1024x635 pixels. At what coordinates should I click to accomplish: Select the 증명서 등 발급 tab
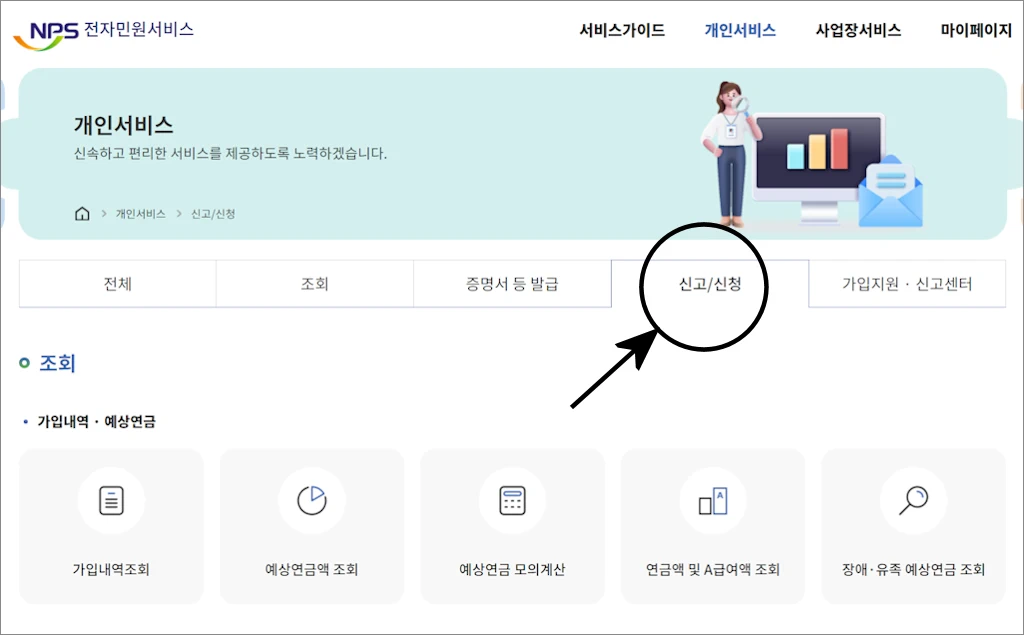coord(512,284)
